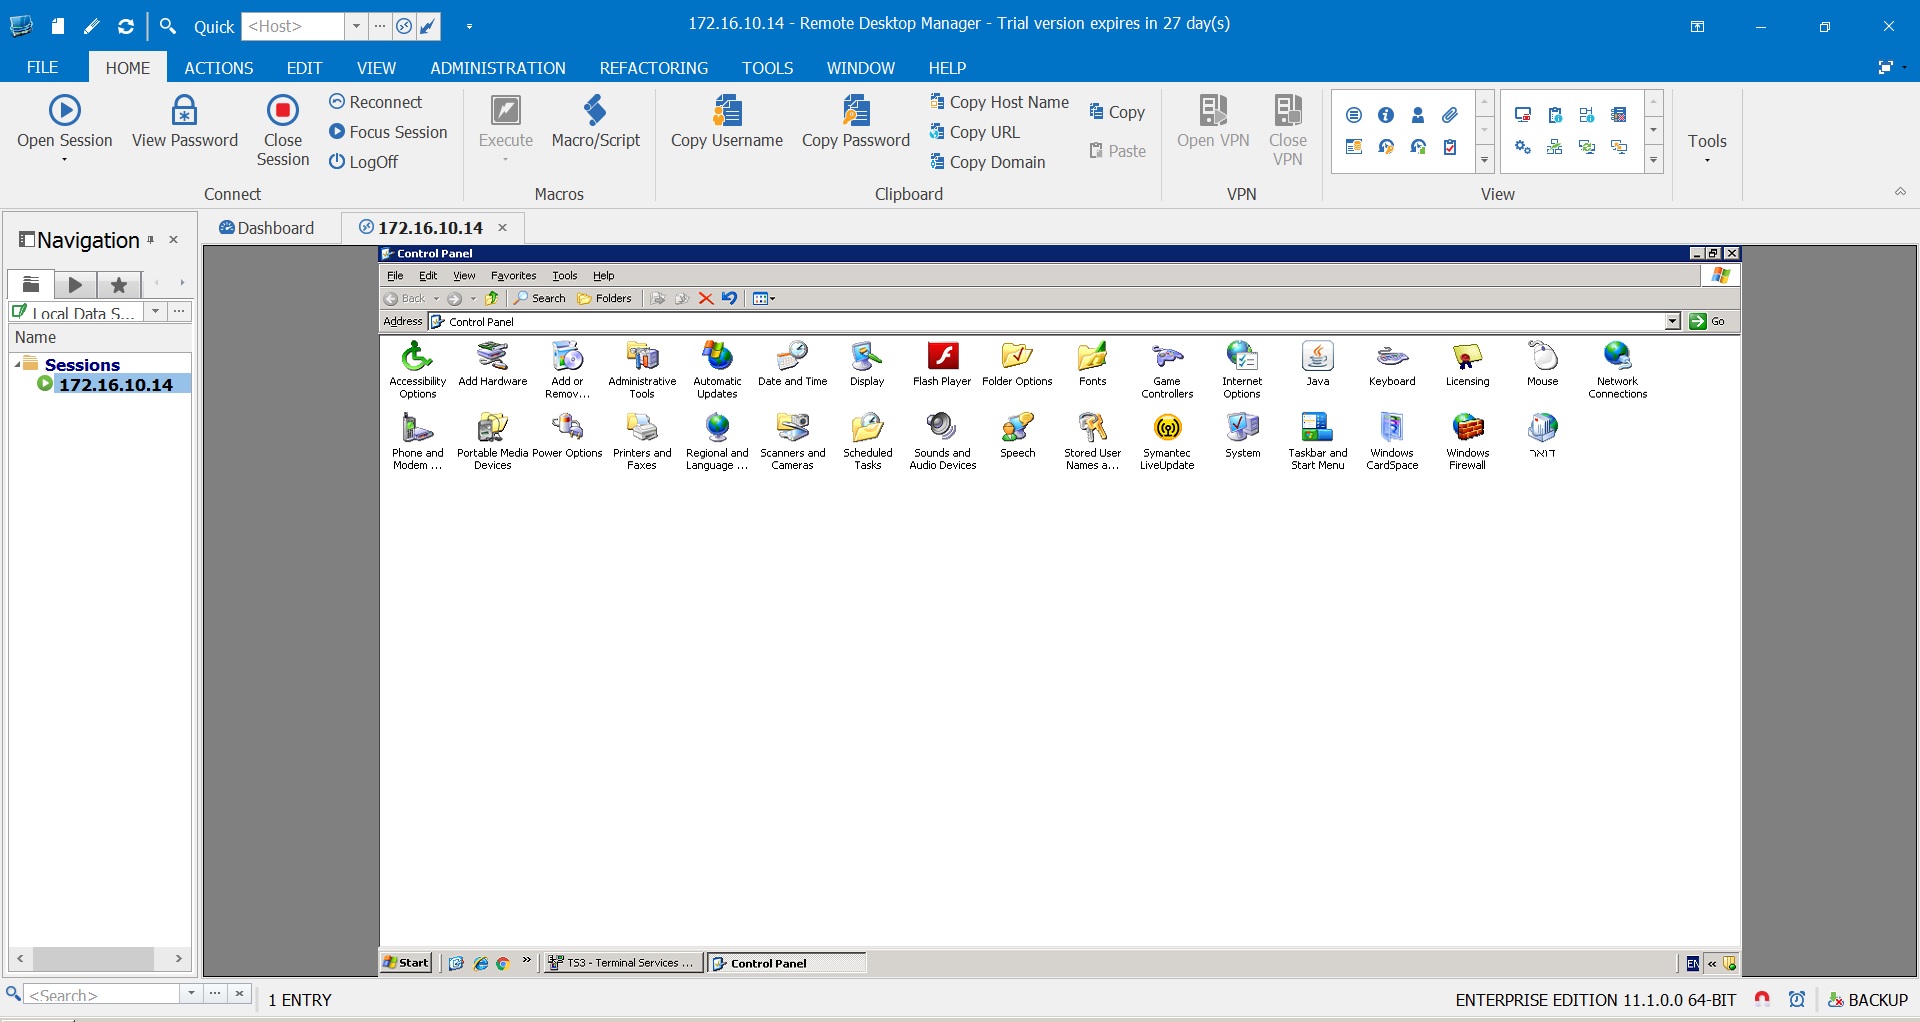Click the Reconnect button
Screen dimensions: 1920x1022
(376, 102)
